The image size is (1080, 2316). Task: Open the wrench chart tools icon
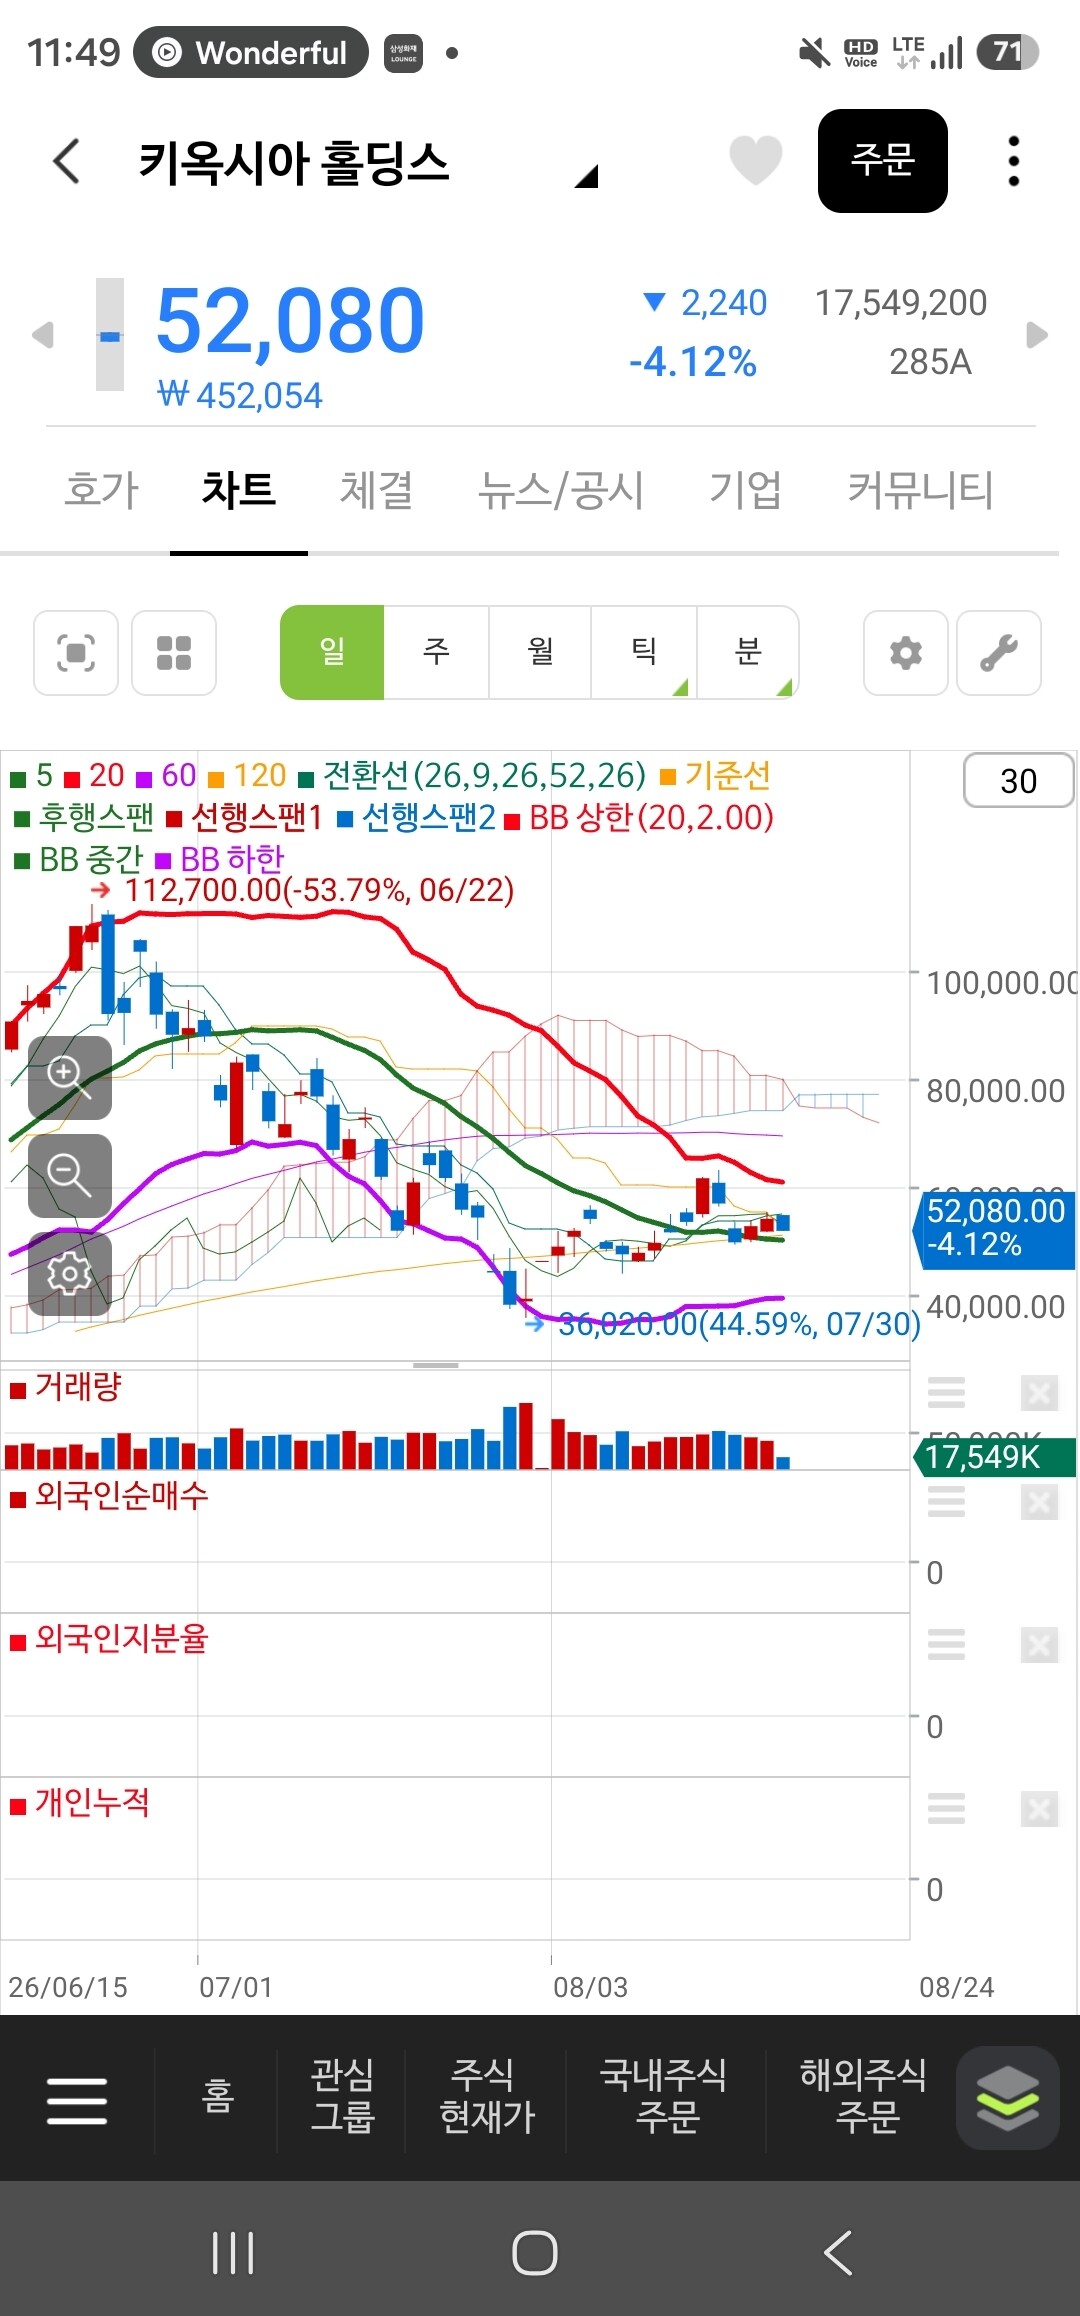tap(999, 653)
